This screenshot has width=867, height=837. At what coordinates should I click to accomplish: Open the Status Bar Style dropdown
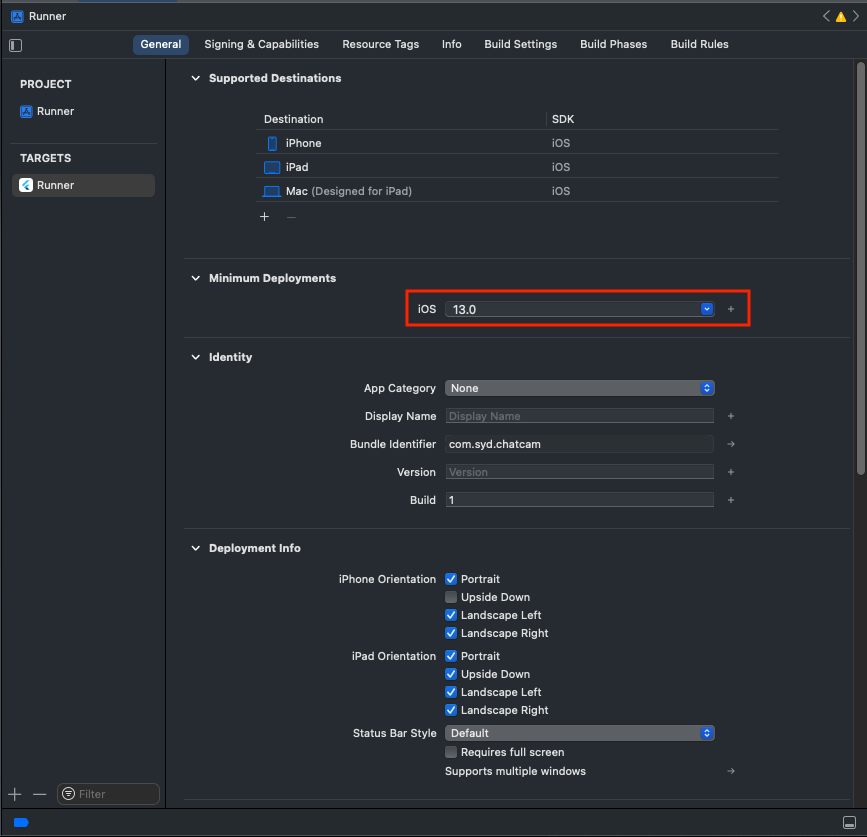point(579,733)
